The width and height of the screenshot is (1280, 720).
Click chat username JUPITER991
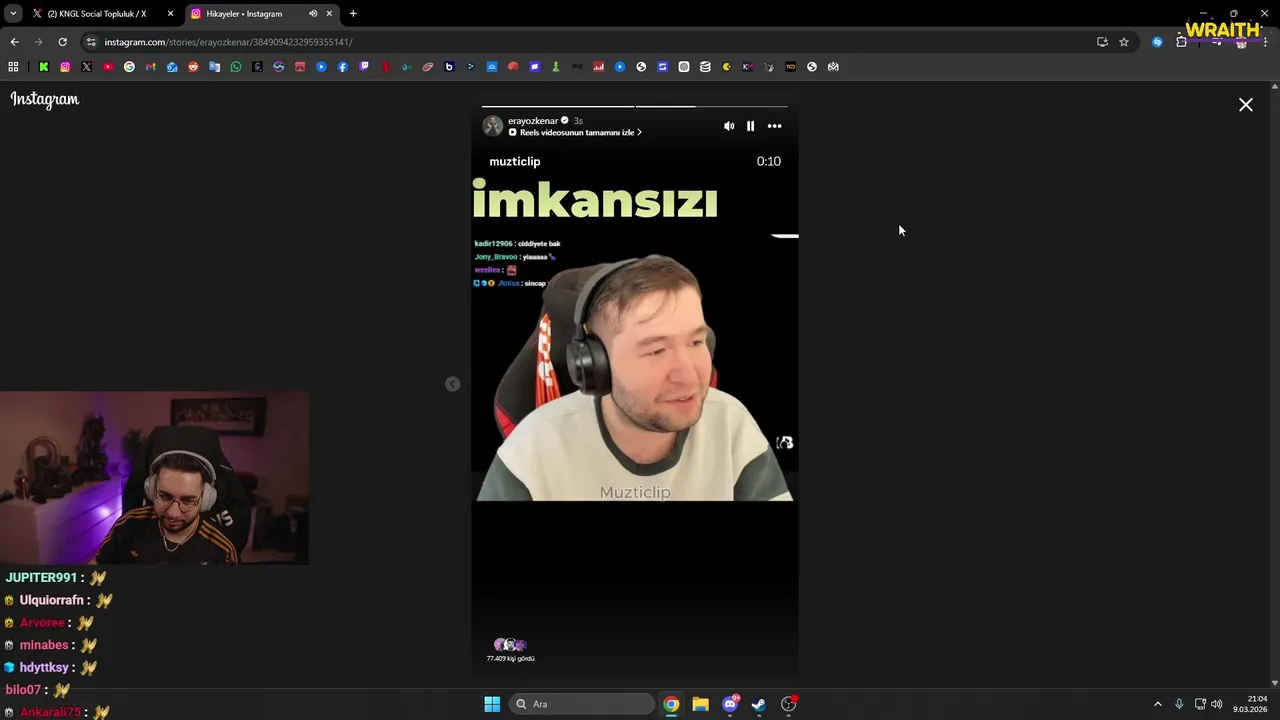click(41, 578)
